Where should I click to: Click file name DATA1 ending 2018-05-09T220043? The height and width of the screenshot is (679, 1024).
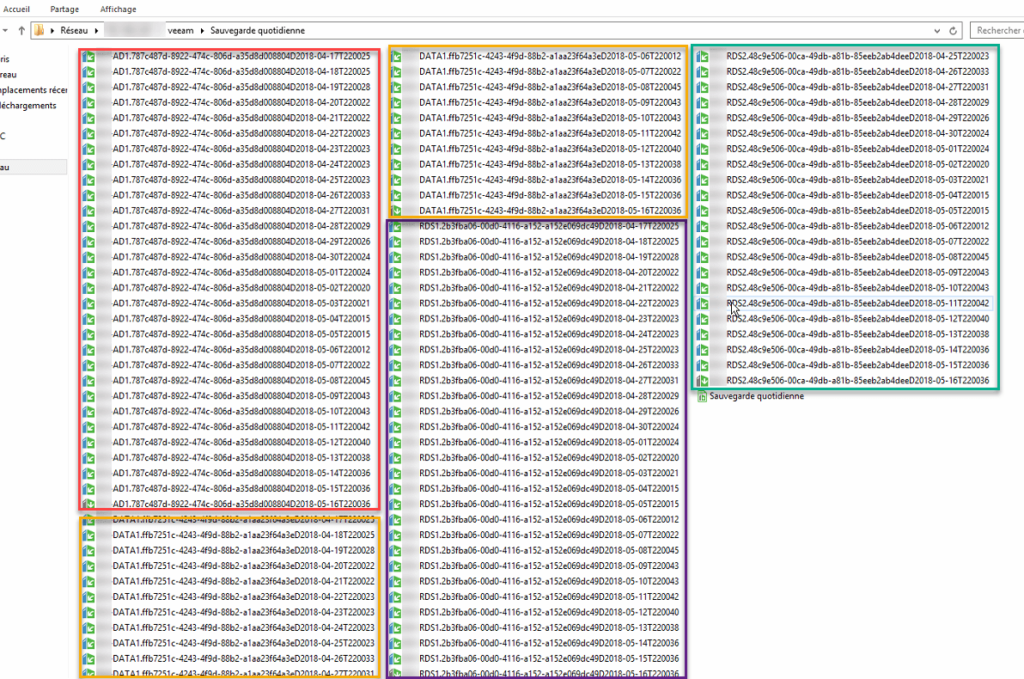(550, 103)
